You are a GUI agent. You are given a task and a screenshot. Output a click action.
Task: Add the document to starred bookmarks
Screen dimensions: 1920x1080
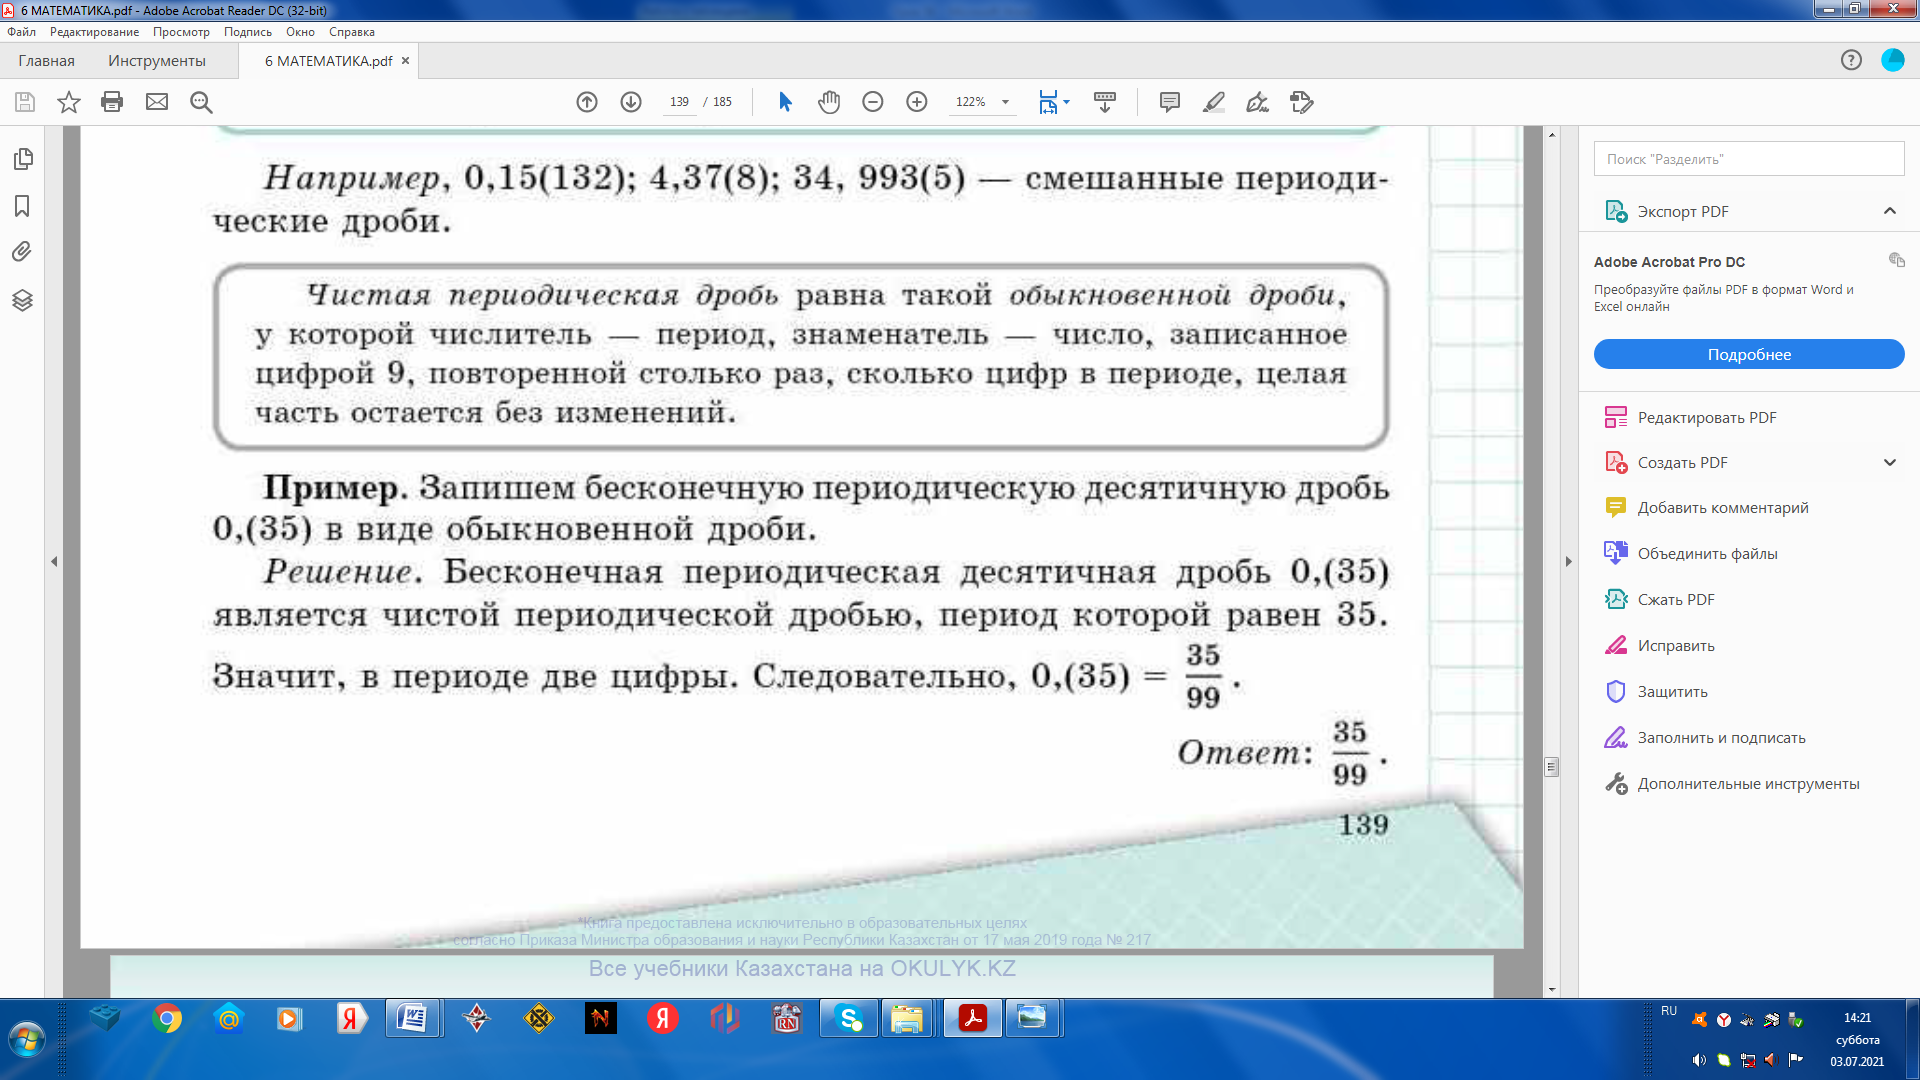click(69, 102)
